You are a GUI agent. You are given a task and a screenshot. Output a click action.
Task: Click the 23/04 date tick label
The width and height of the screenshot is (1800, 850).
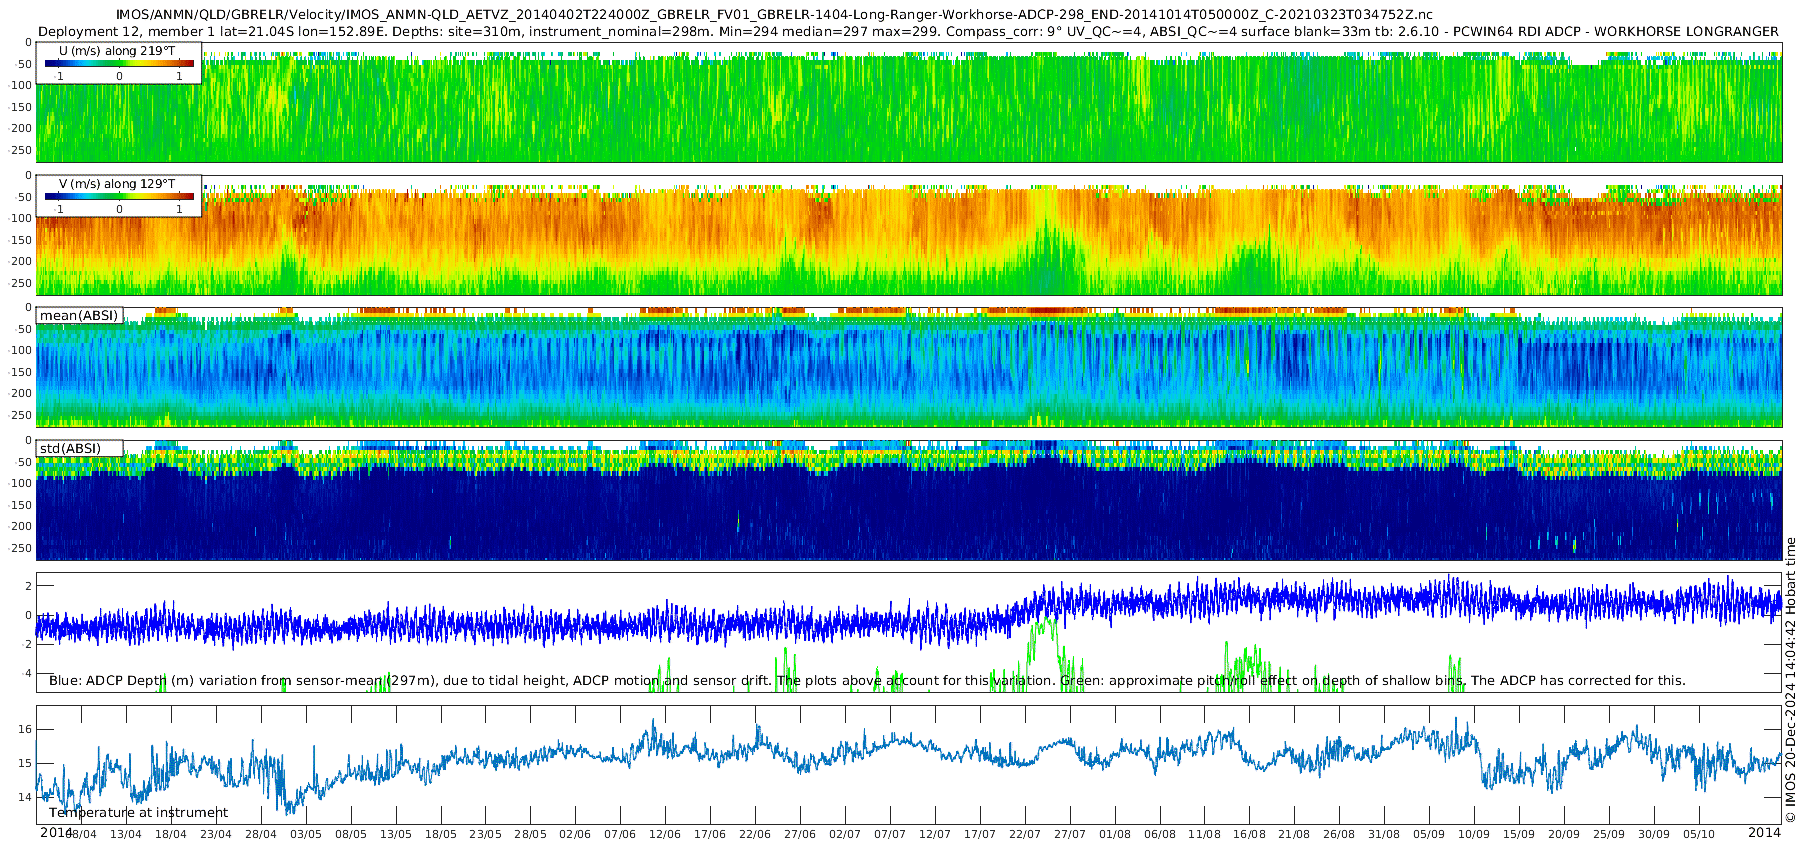point(215,834)
